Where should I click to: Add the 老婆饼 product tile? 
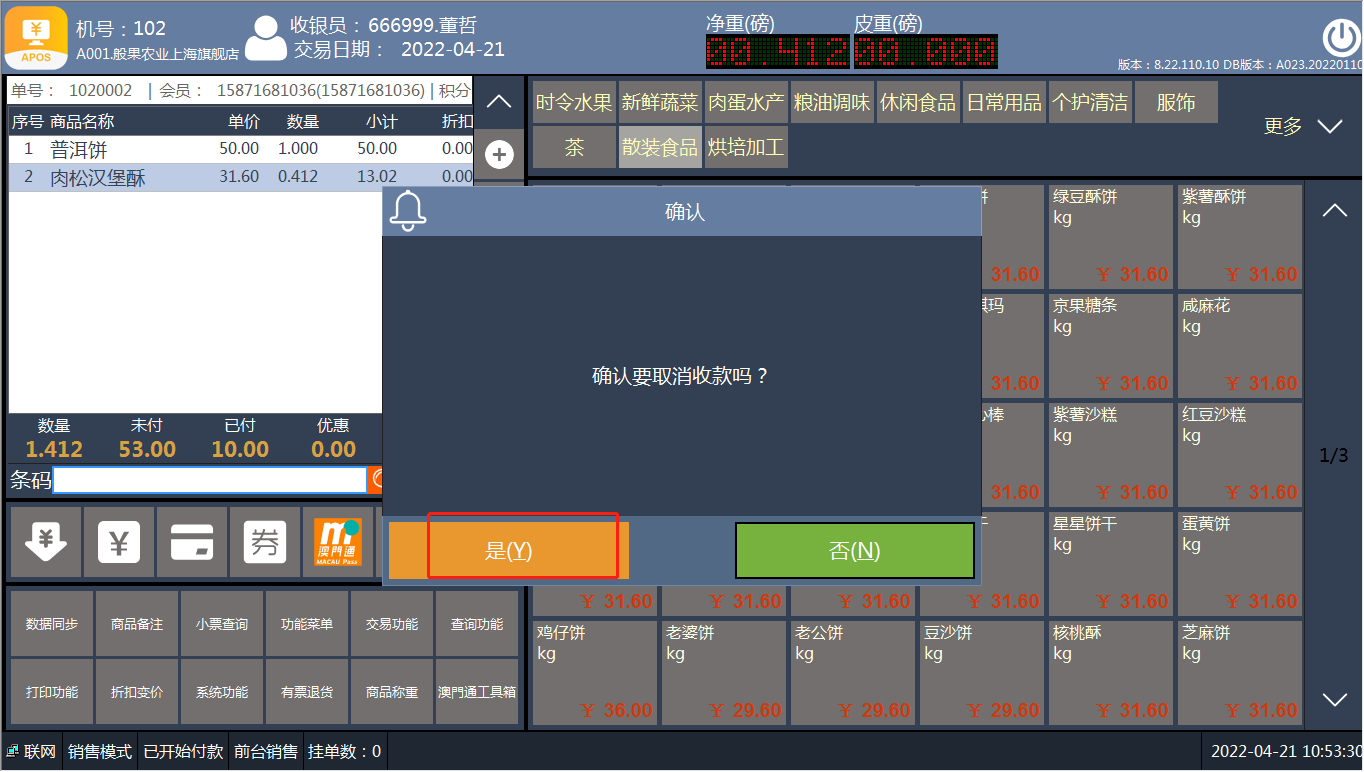click(x=724, y=672)
